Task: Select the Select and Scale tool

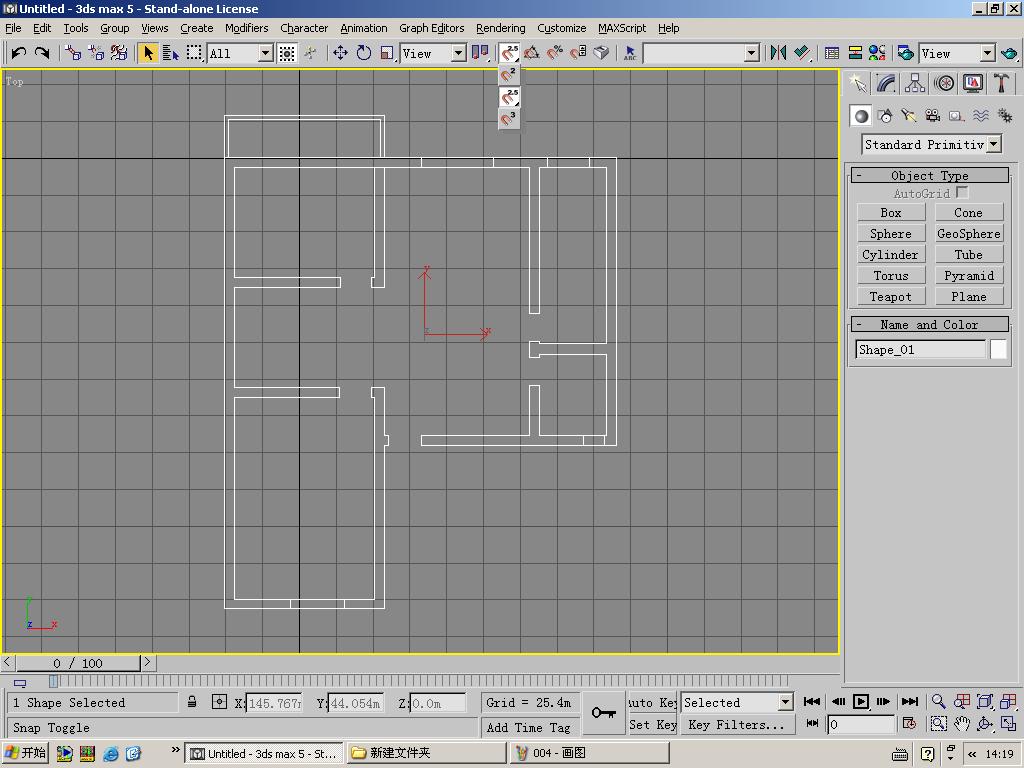Action: pyautogui.click(x=387, y=53)
